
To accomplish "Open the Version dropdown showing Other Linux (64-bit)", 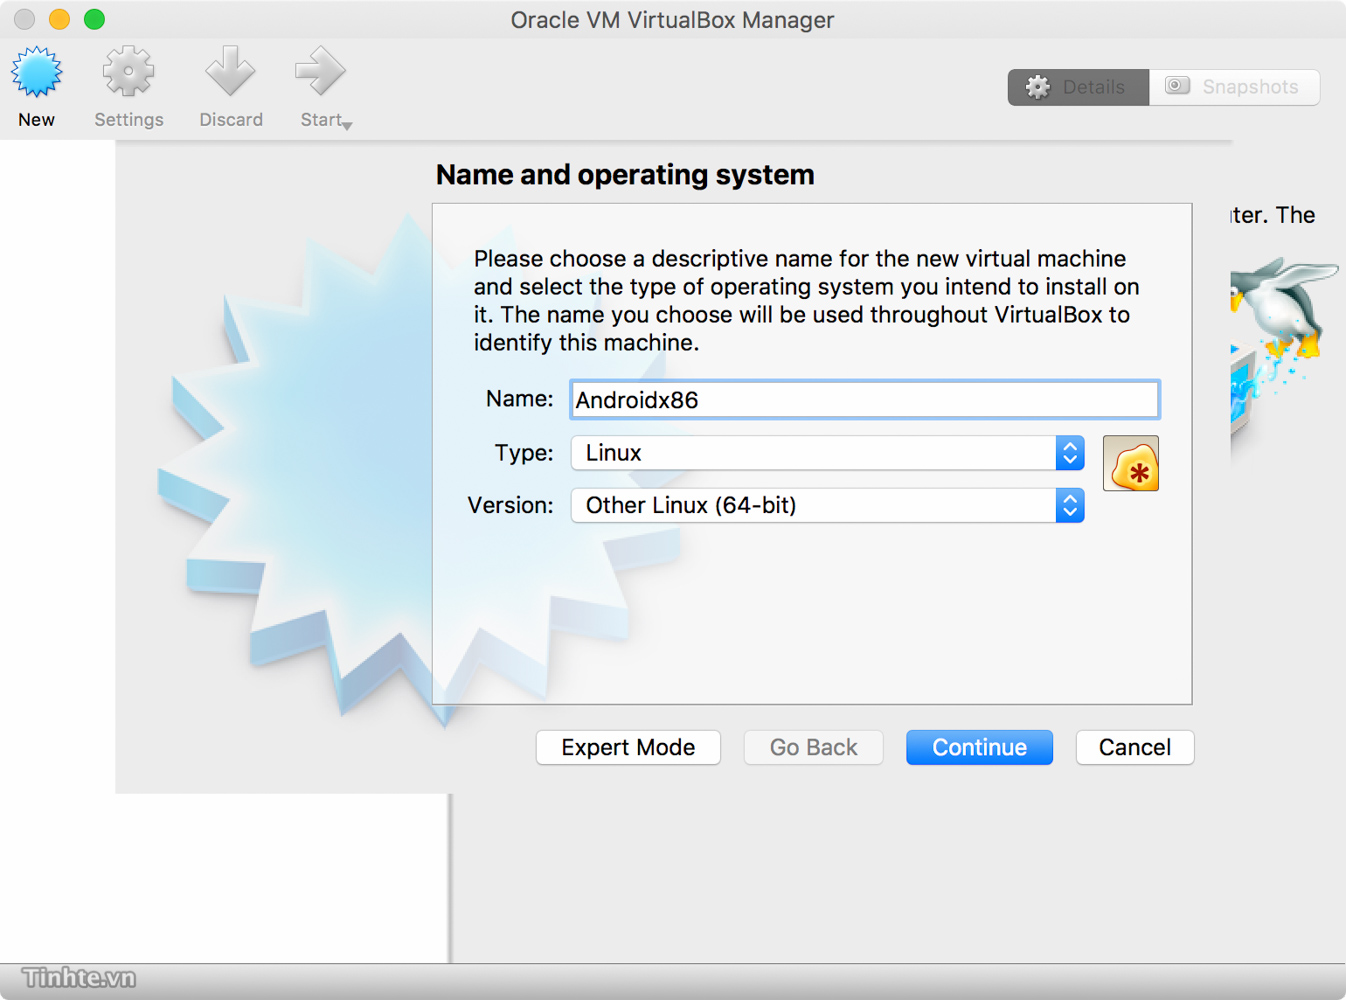I will [827, 505].
